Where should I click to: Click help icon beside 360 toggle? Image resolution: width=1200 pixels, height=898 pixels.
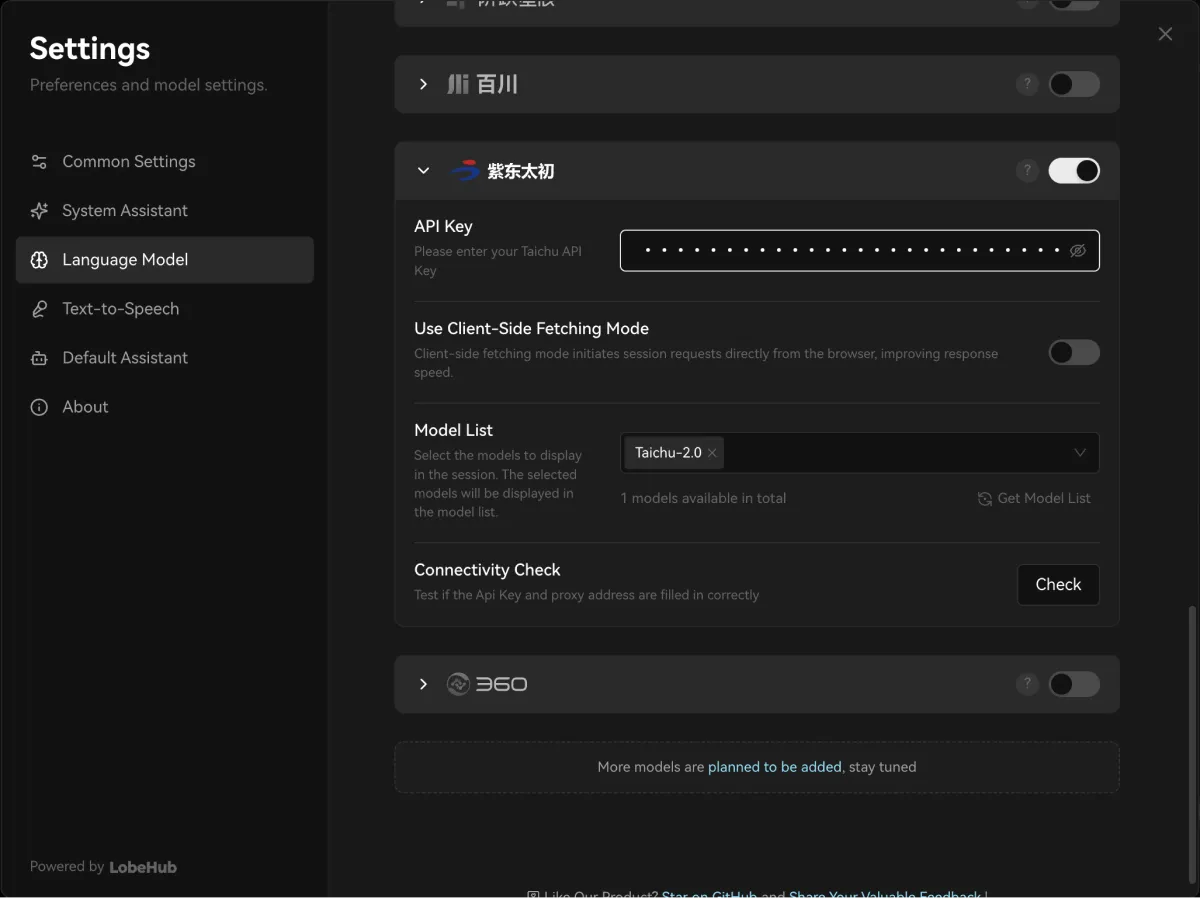pyautogui.click(x=1027, y=684)
